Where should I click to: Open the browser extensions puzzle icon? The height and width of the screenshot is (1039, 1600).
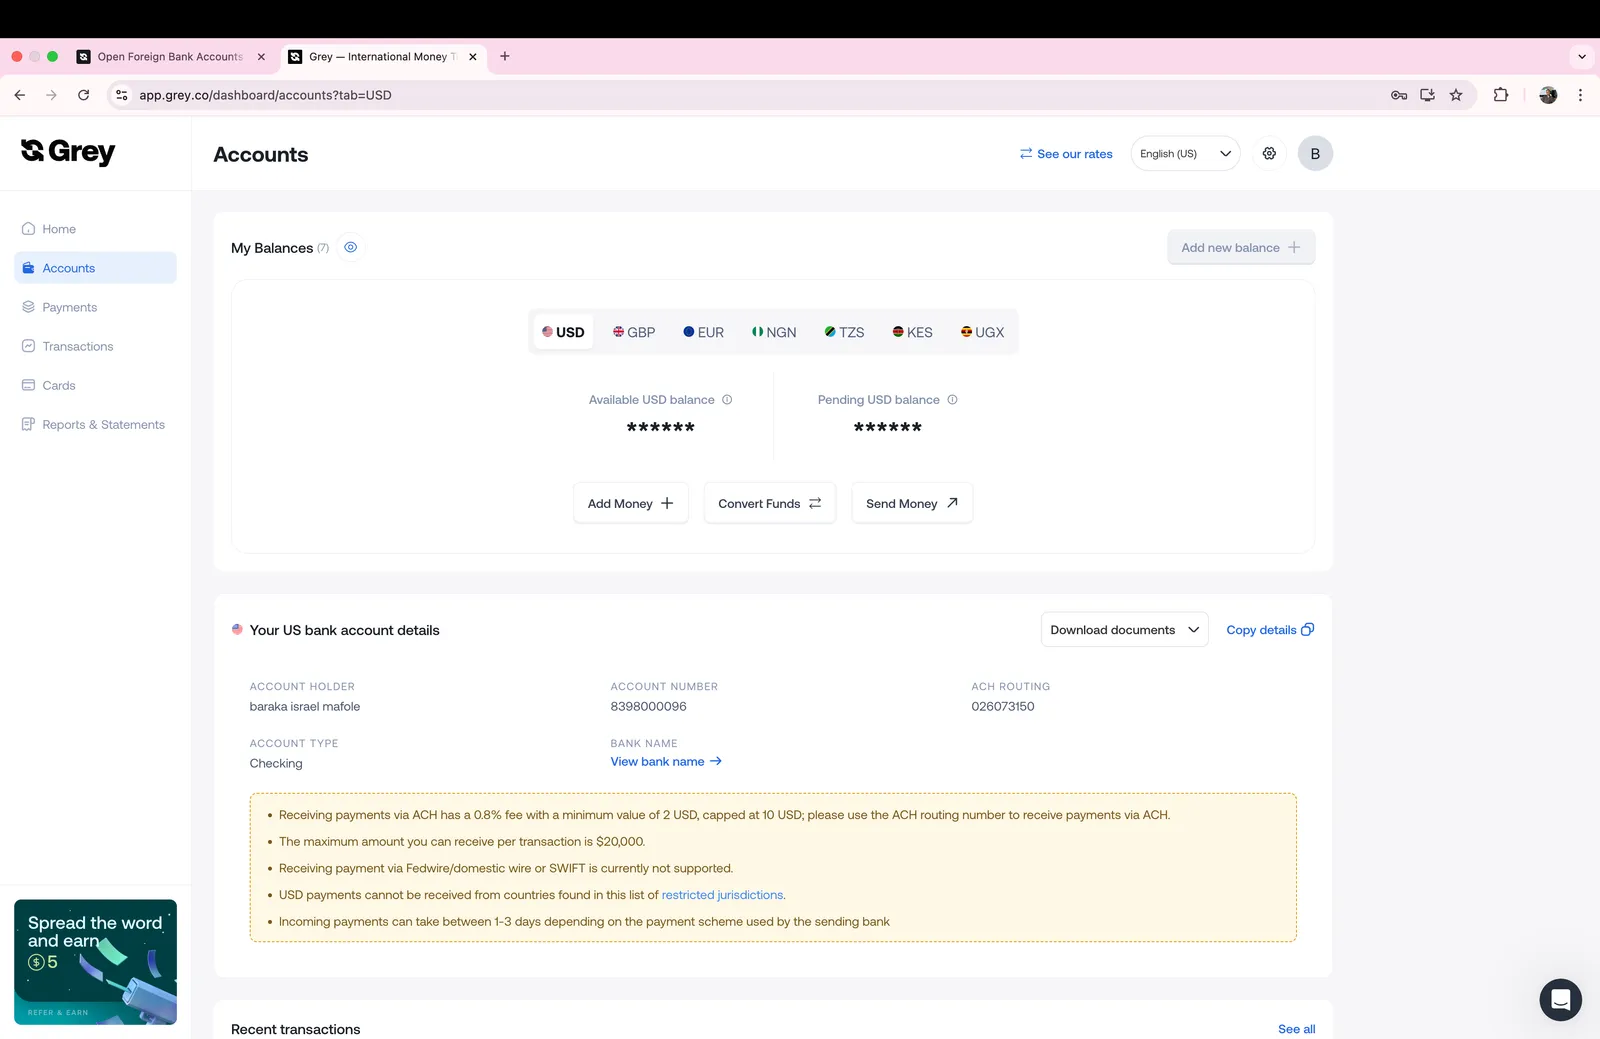[1501, 95]
